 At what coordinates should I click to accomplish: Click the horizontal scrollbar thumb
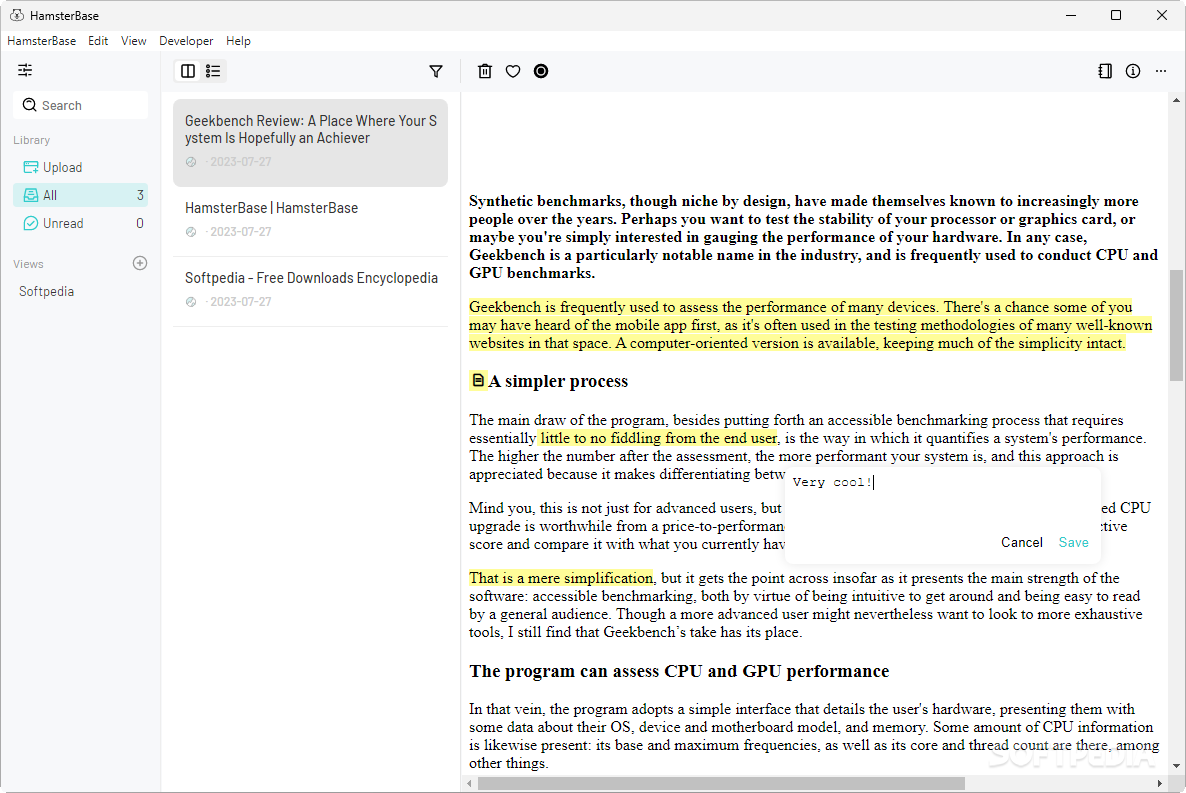(721, 783)
